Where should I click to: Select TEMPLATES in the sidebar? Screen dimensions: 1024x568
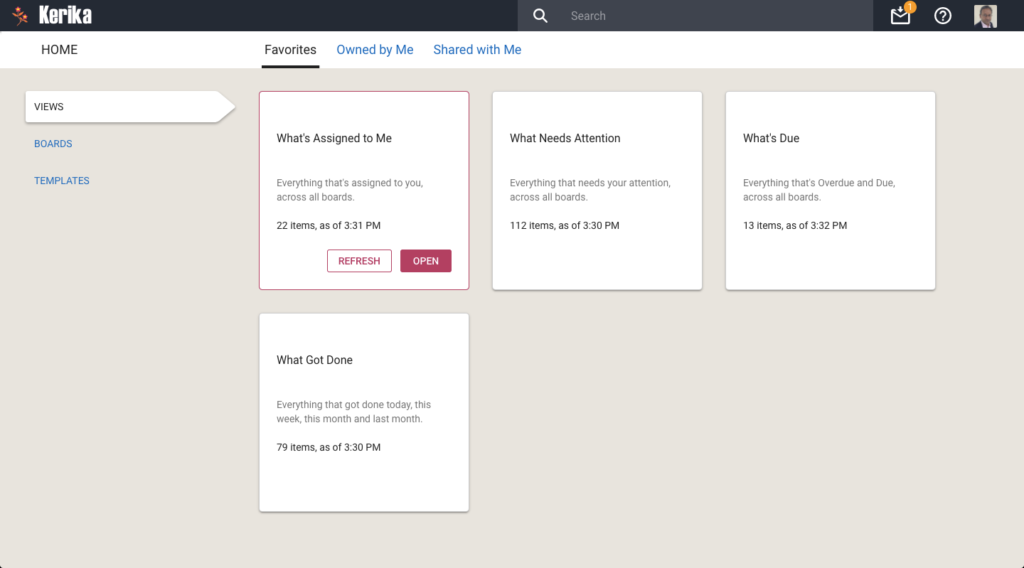61,181
